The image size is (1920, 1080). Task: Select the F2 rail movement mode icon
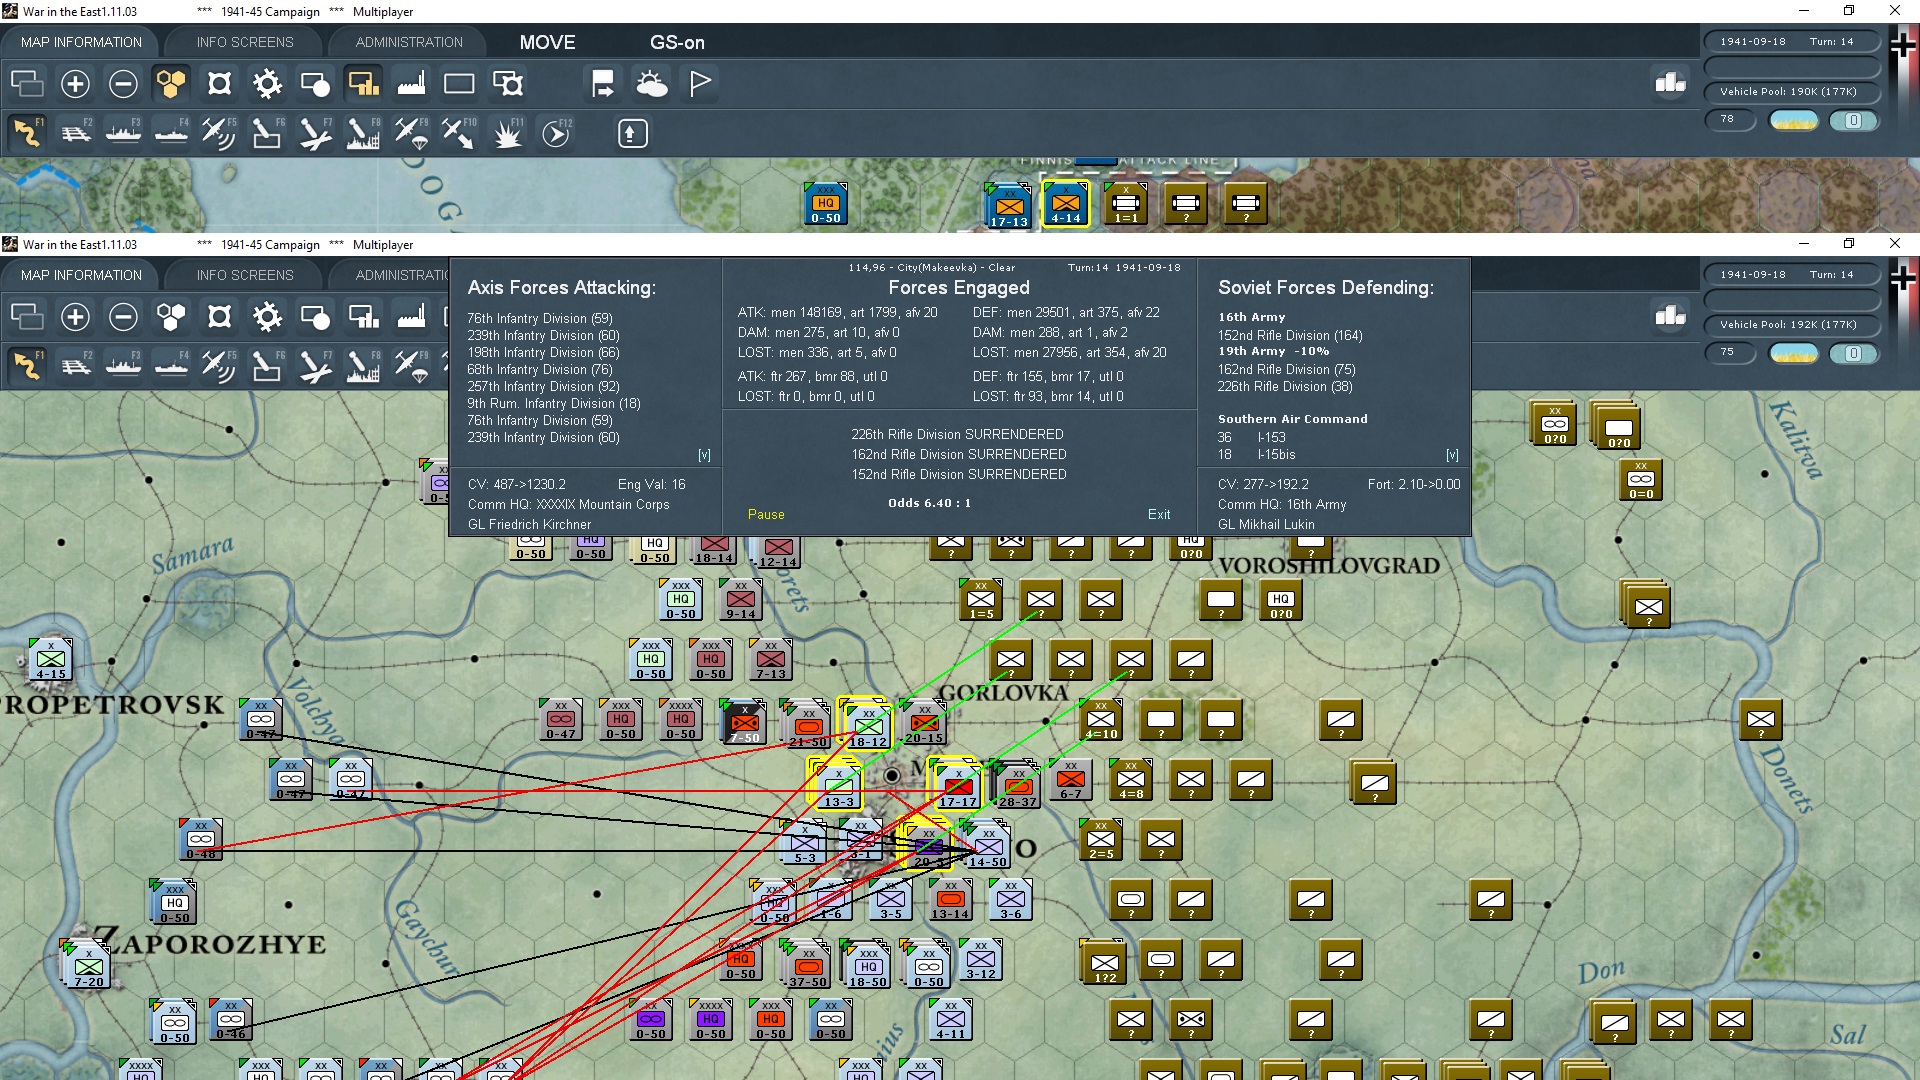click(x=75, y=133)
